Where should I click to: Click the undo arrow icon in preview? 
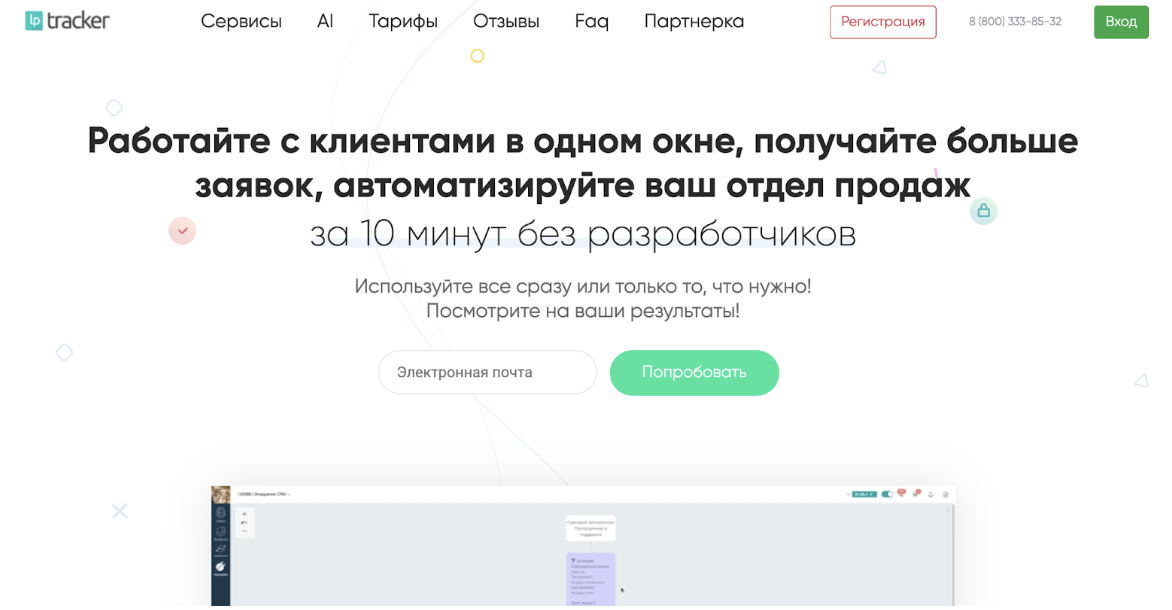(244, 523)
